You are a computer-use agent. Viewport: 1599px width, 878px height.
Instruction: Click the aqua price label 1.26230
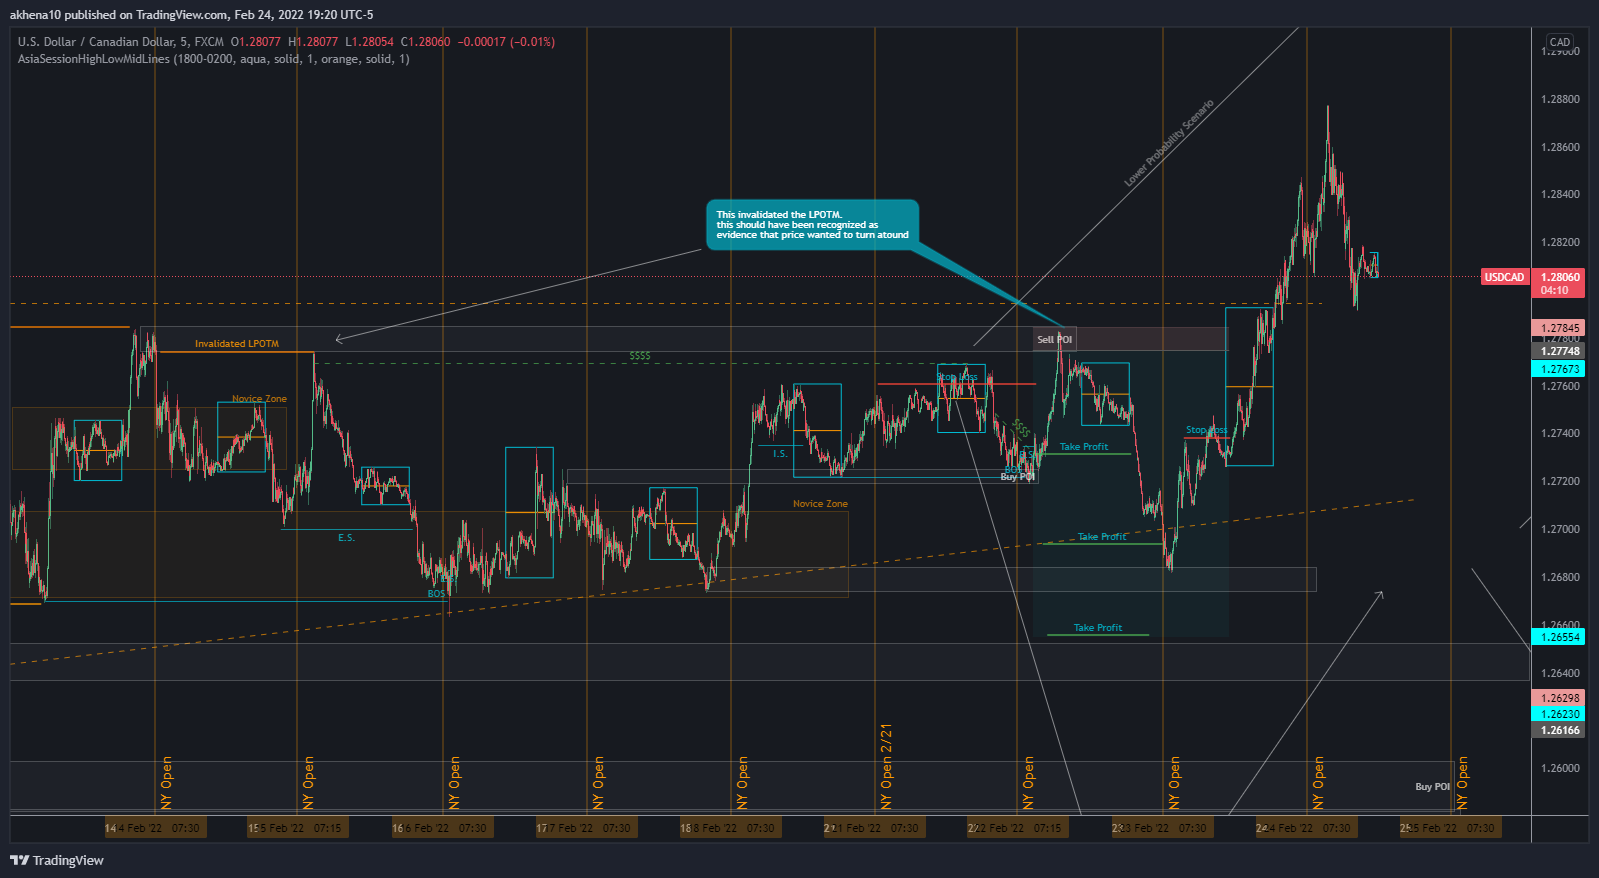point(1559,714)
